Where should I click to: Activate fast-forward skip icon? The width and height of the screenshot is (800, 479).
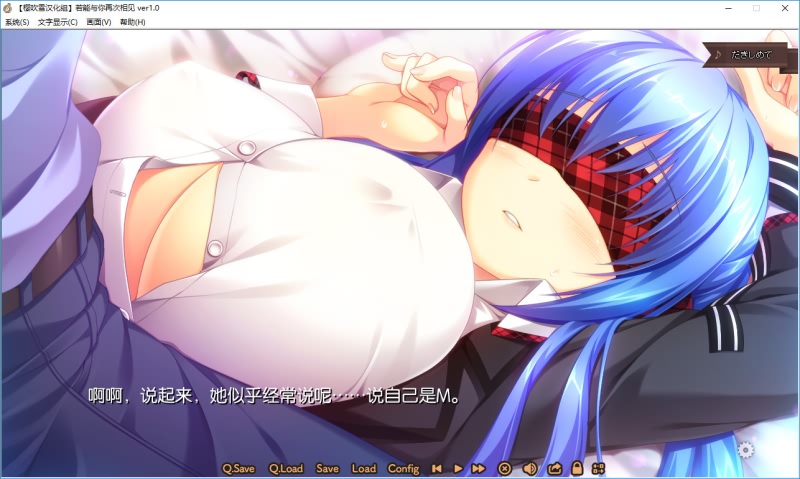pyautogui.click(x=479, y=468)
